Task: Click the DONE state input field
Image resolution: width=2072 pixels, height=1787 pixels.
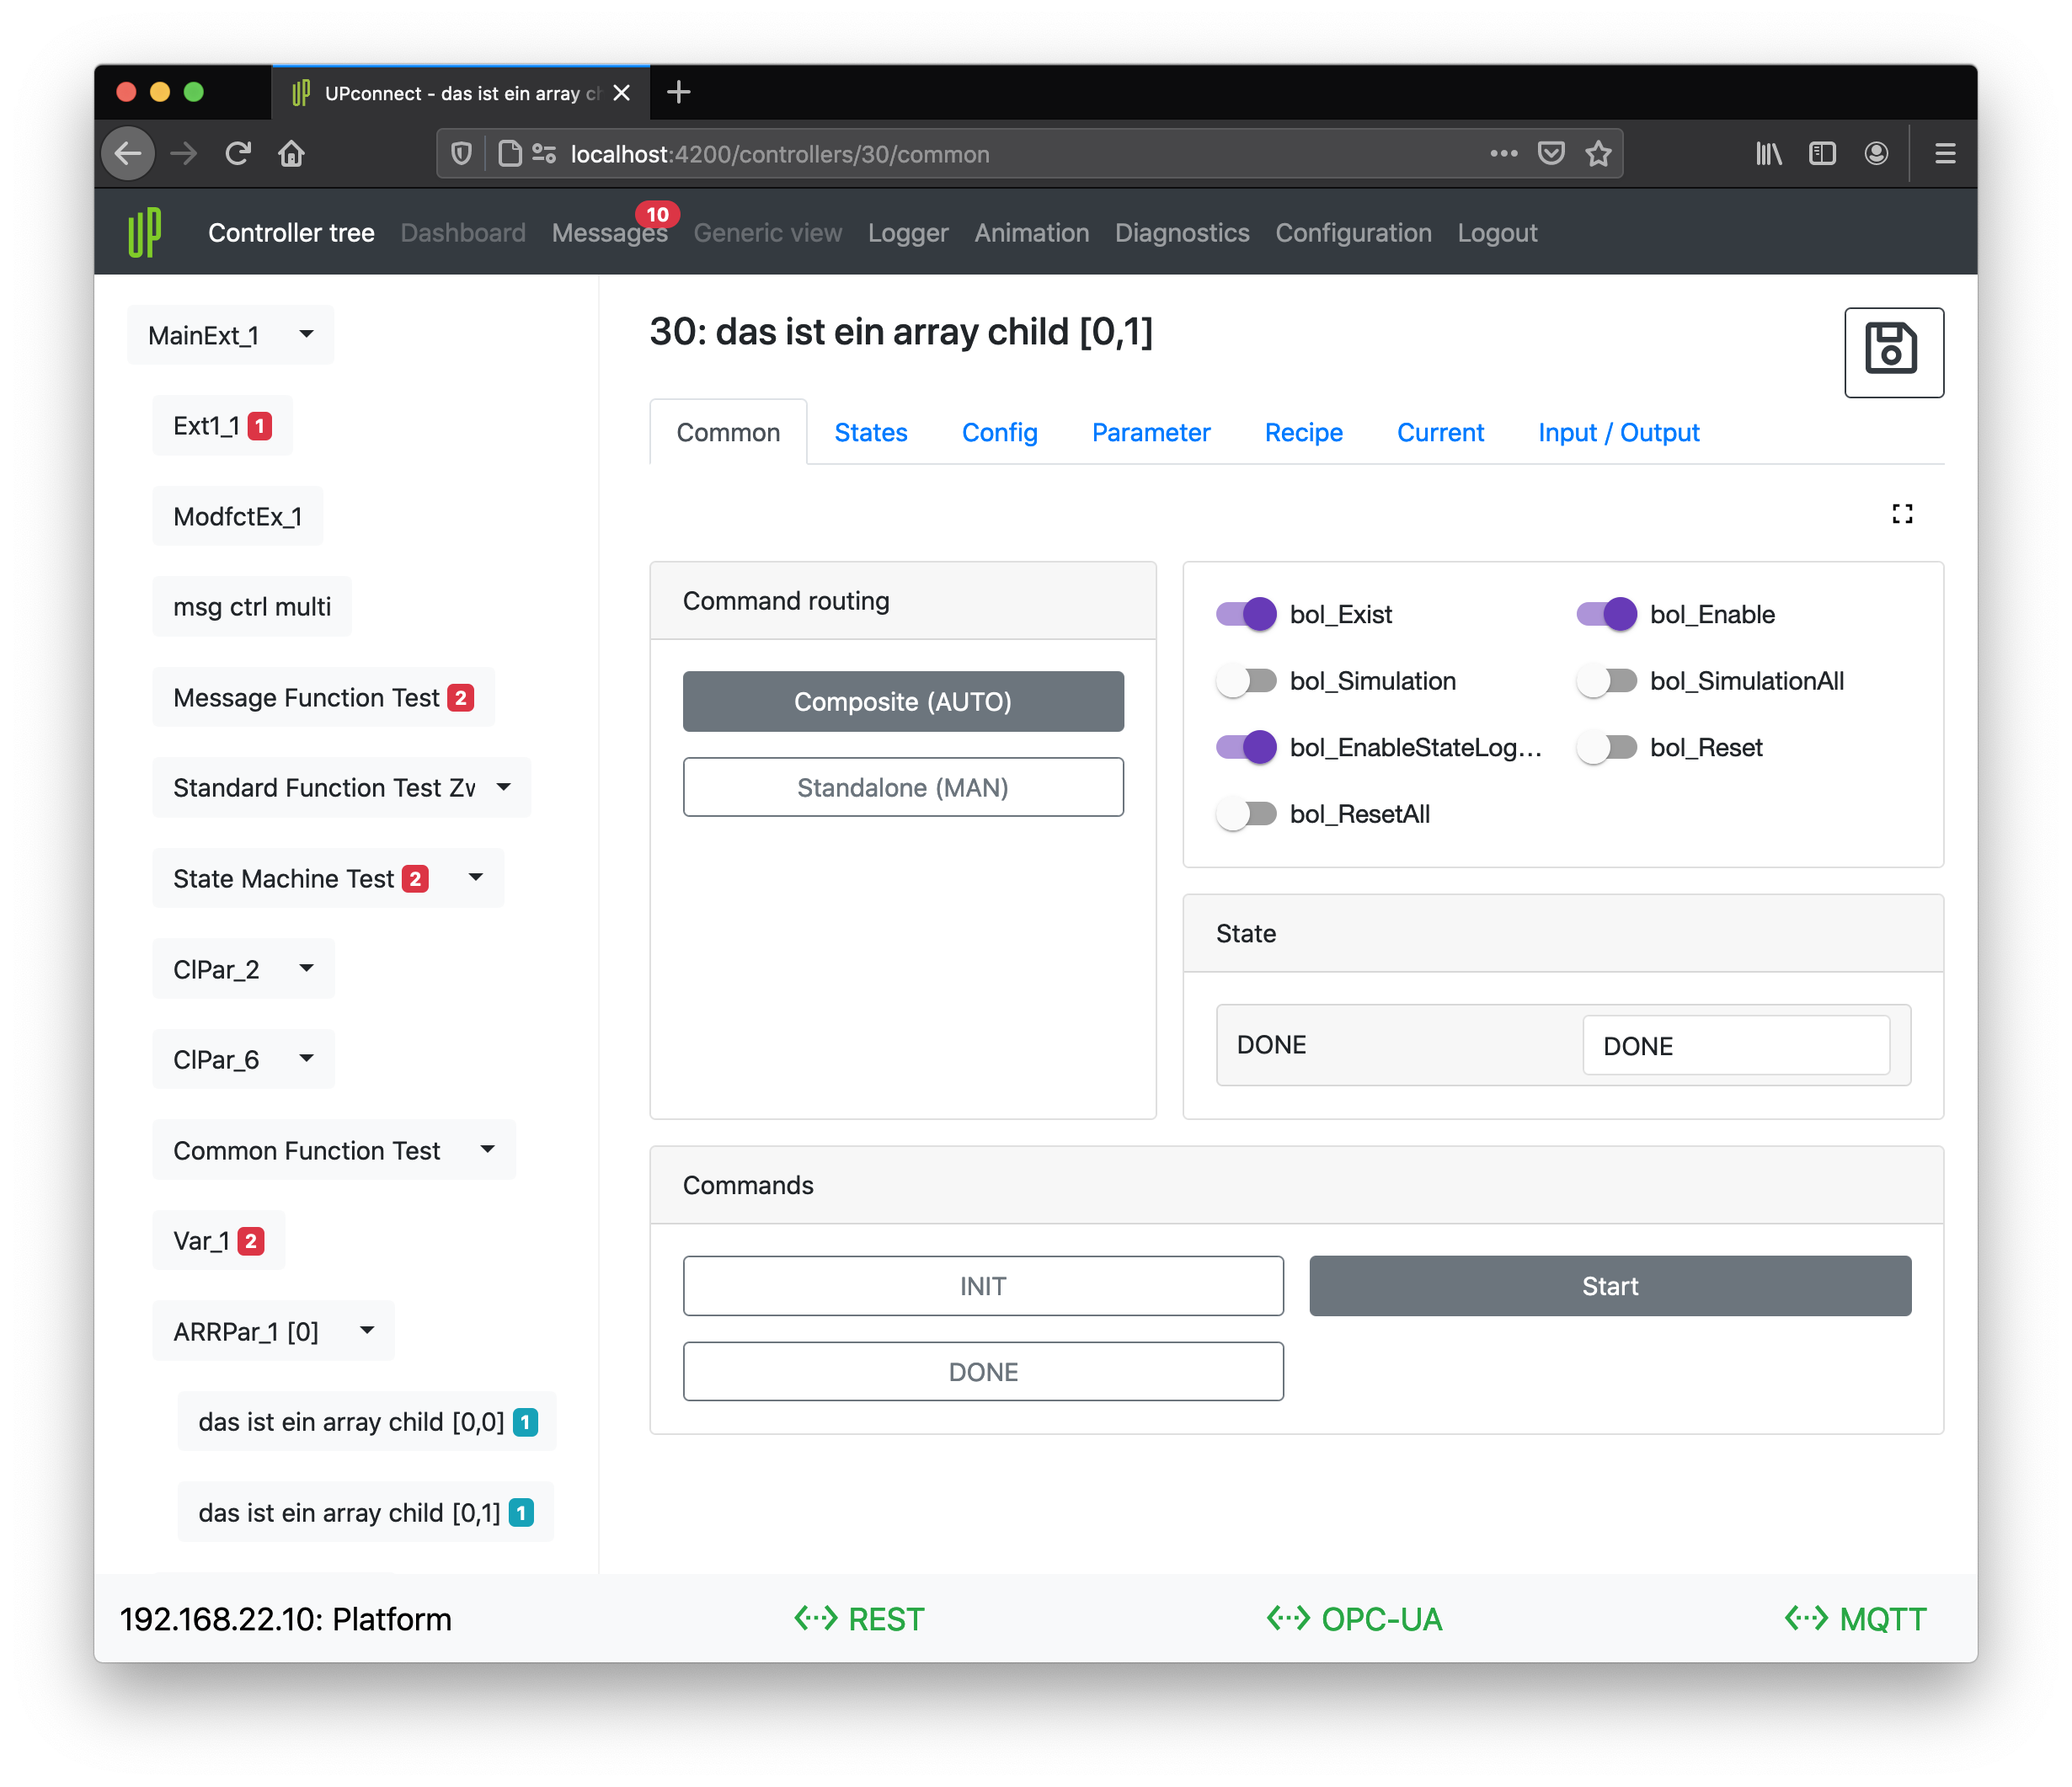Action: coord(1735,1046)
